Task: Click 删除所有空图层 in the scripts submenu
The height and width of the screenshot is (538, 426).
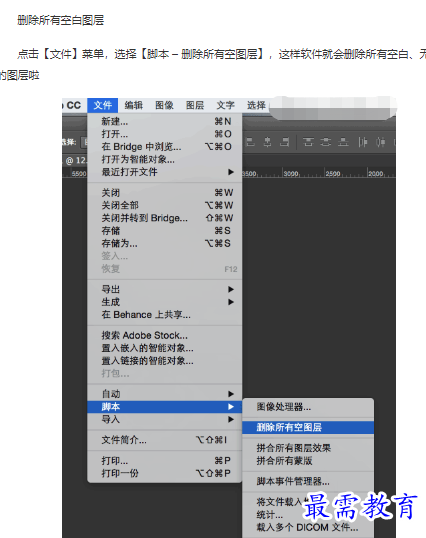Action: point(308,428)
